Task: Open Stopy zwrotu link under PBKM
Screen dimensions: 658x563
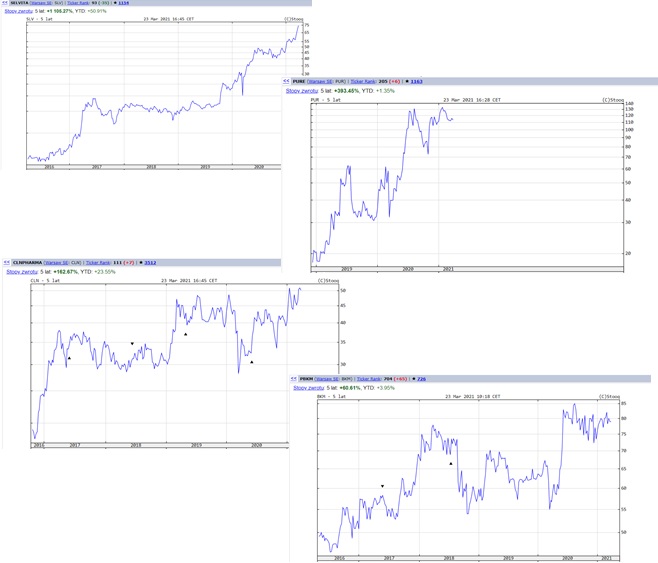Action: [308, 388]
